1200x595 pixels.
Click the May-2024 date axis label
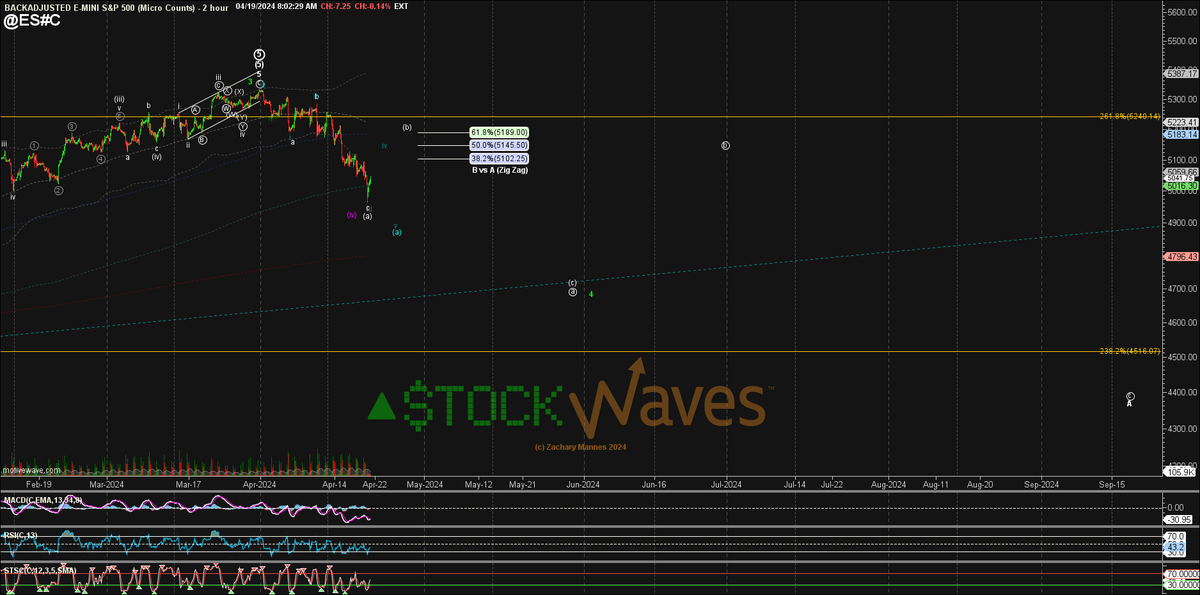click(x=425, y=484)
